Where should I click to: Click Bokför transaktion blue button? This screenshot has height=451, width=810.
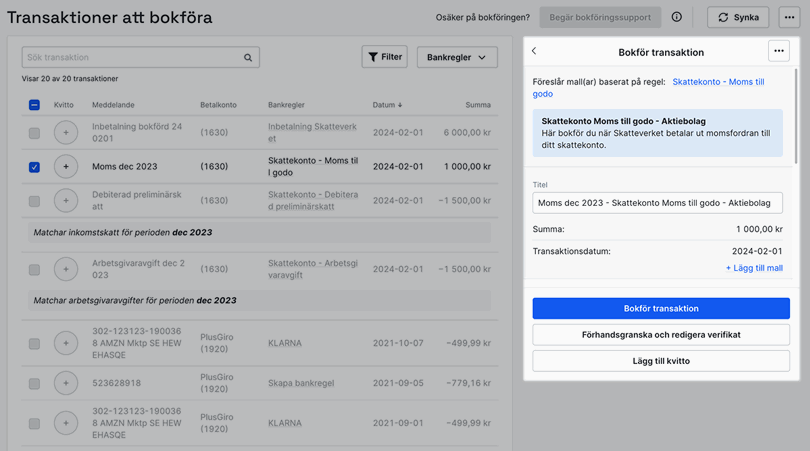coord(660,308)
